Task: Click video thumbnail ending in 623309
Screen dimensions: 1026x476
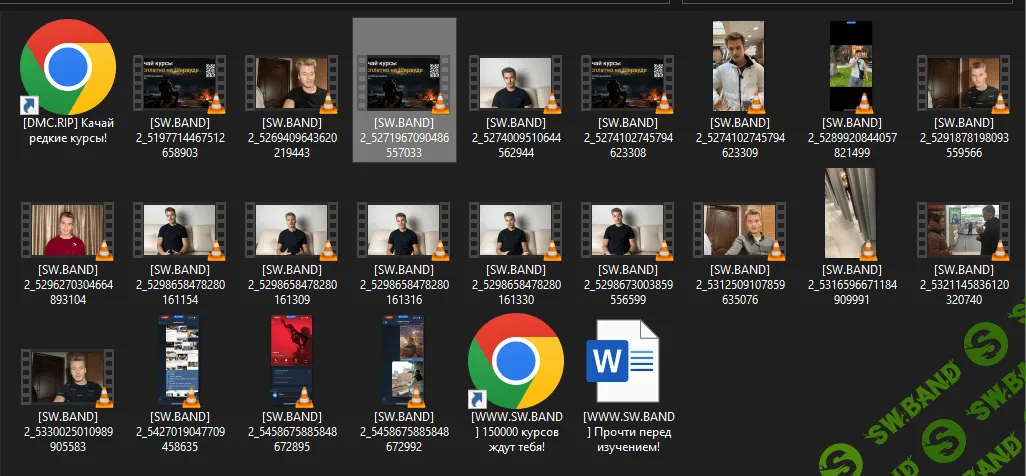Action: (x=739, y=67)
